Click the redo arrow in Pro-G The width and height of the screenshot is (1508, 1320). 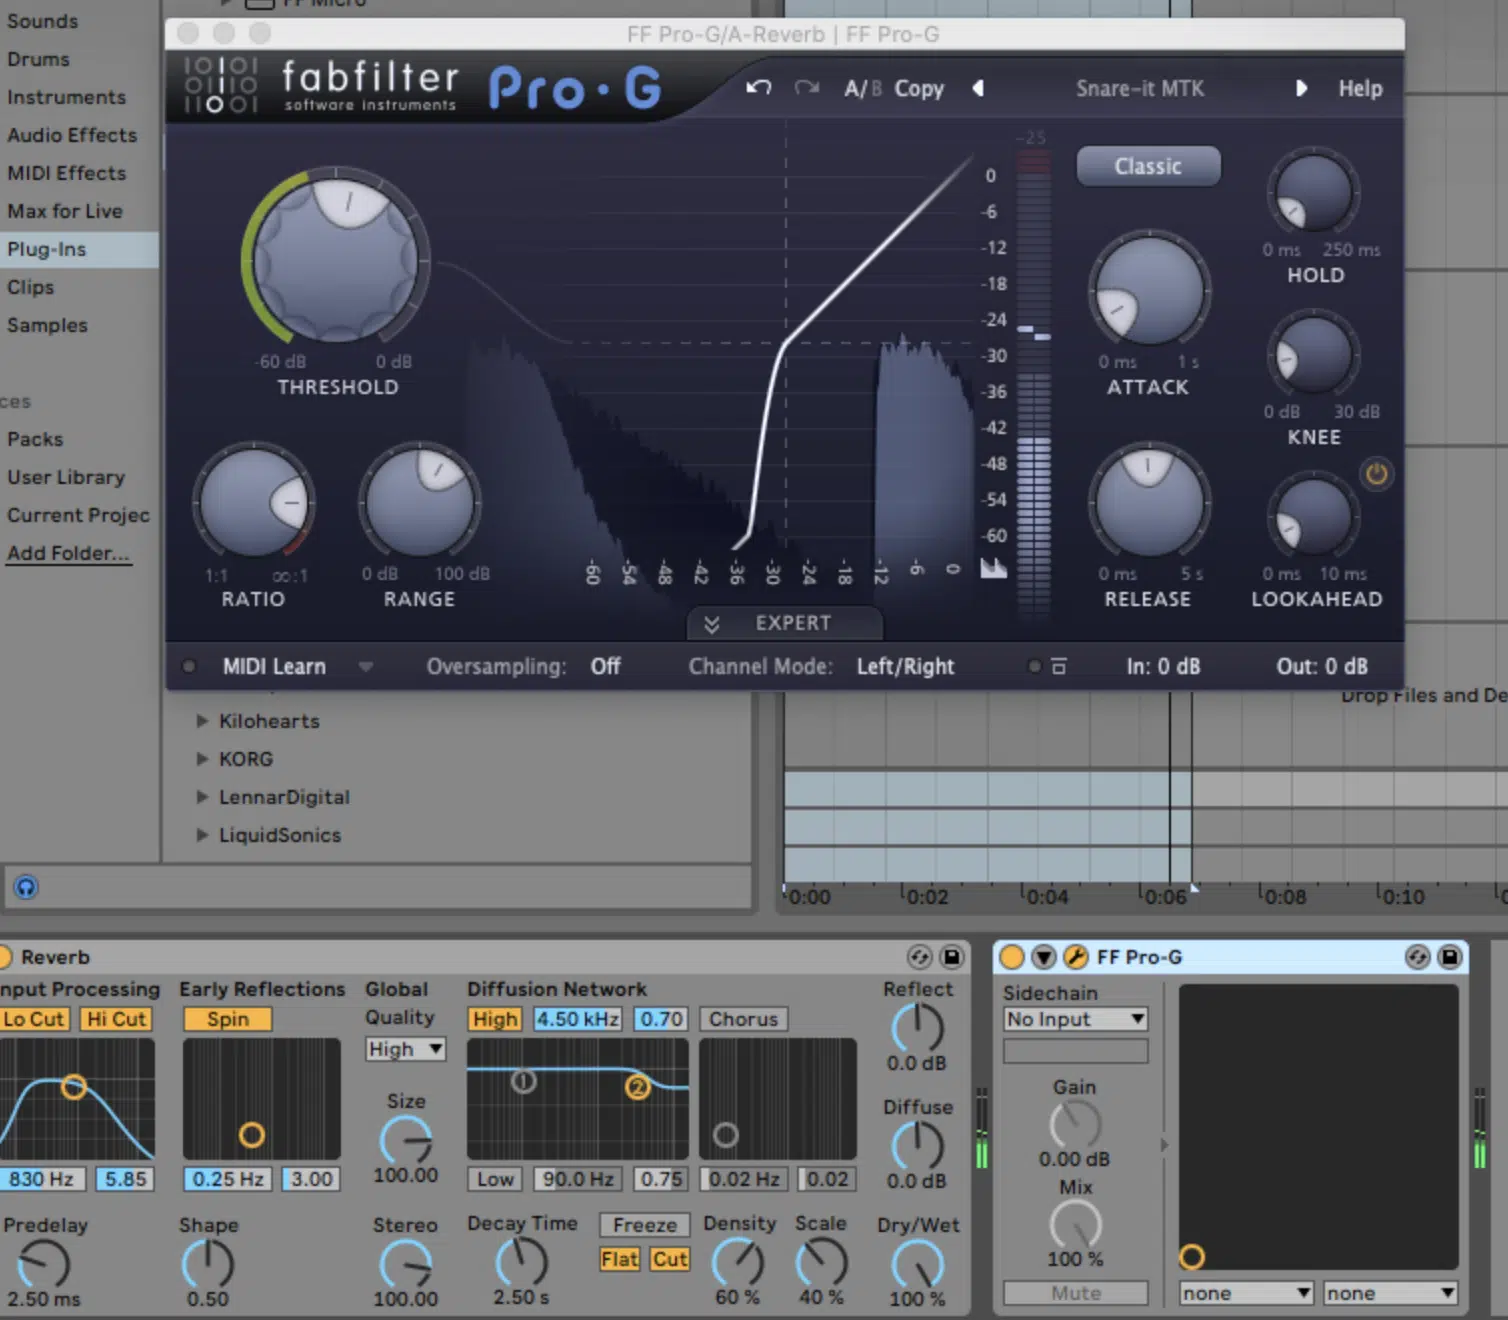point(807,88)
